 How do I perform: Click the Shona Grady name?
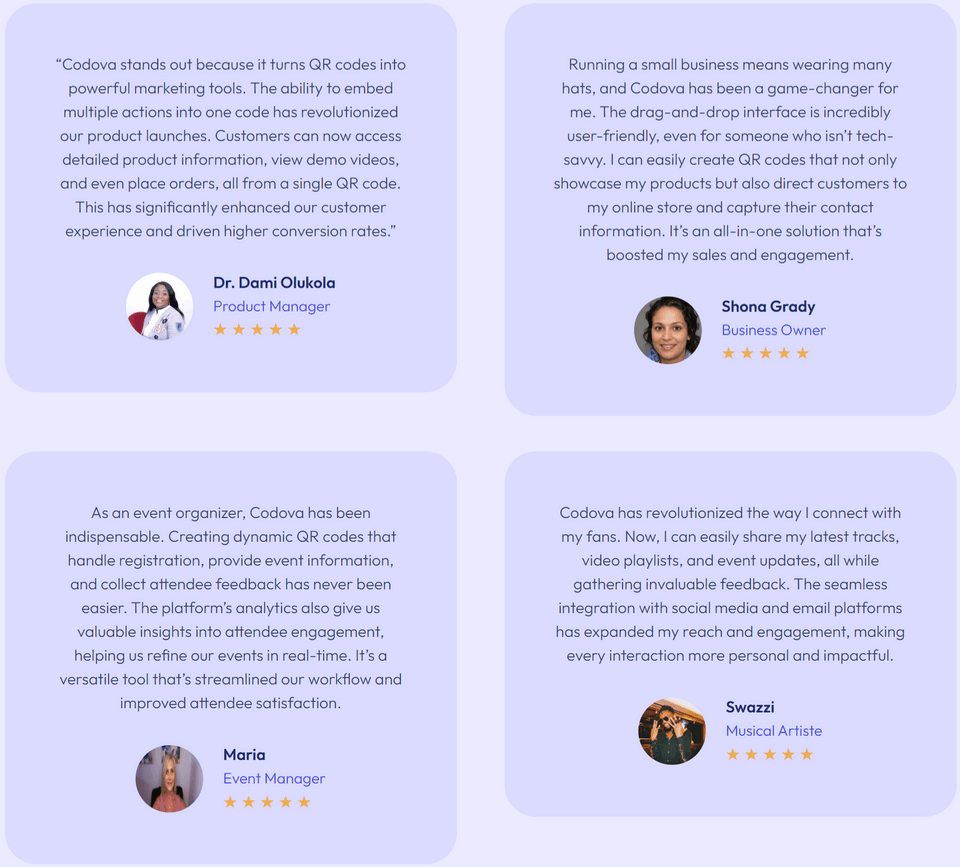click(768, 307)
